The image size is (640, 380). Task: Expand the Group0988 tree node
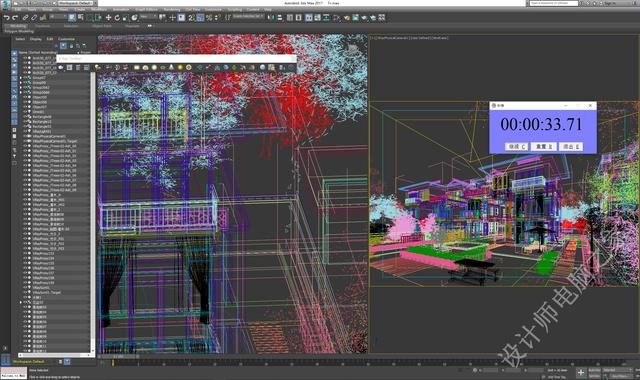point(21,92)
